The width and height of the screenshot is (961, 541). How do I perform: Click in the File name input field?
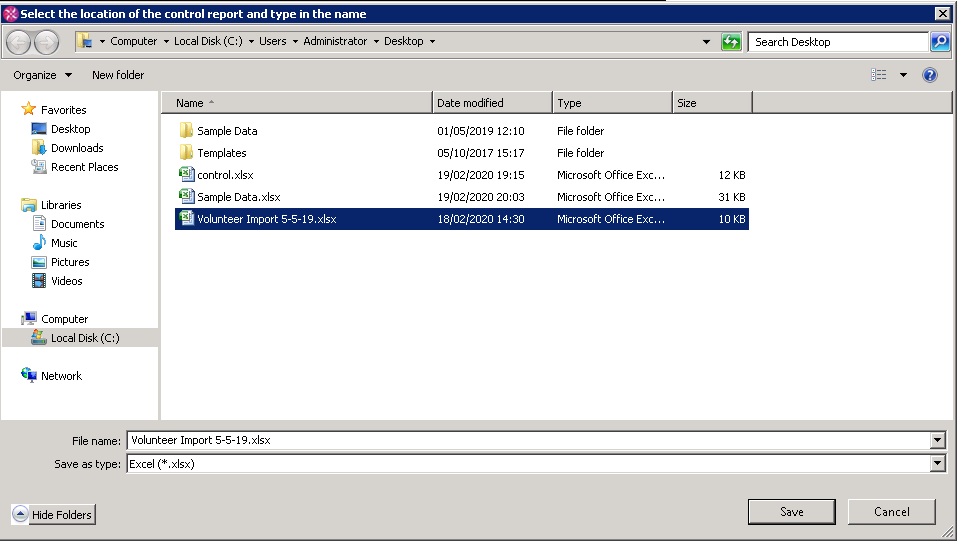529,440
